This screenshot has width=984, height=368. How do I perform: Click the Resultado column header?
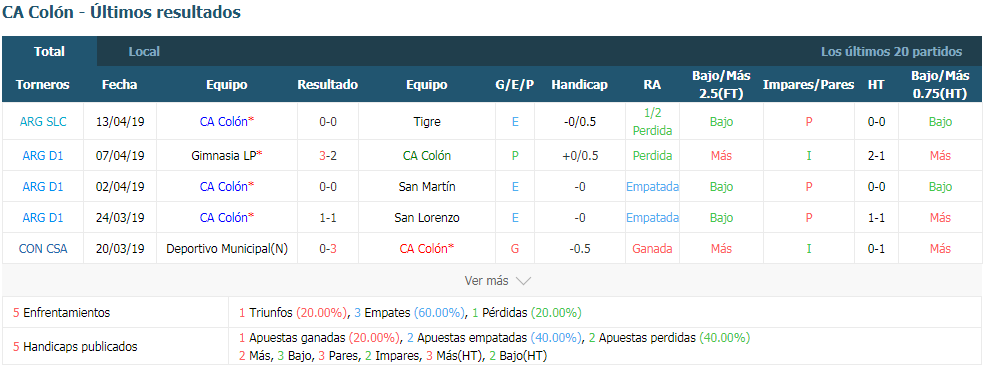(328, 85)
